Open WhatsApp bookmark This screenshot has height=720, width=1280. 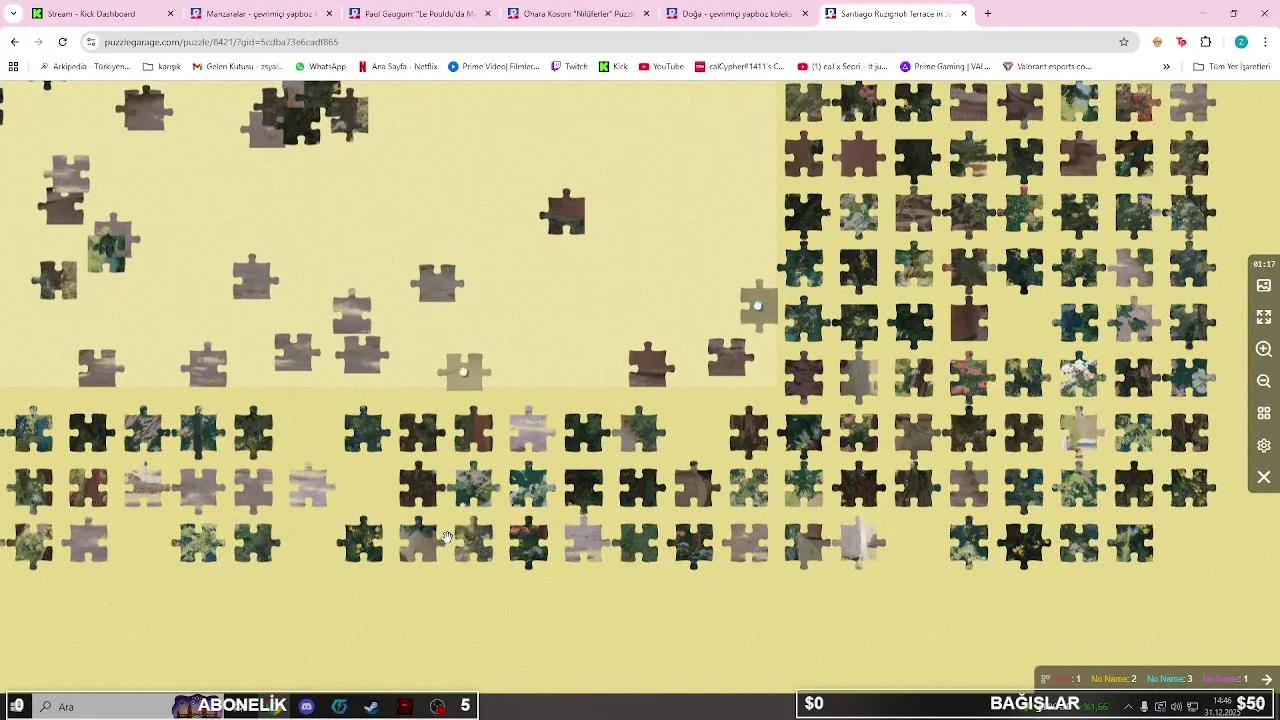pos(320,67)
